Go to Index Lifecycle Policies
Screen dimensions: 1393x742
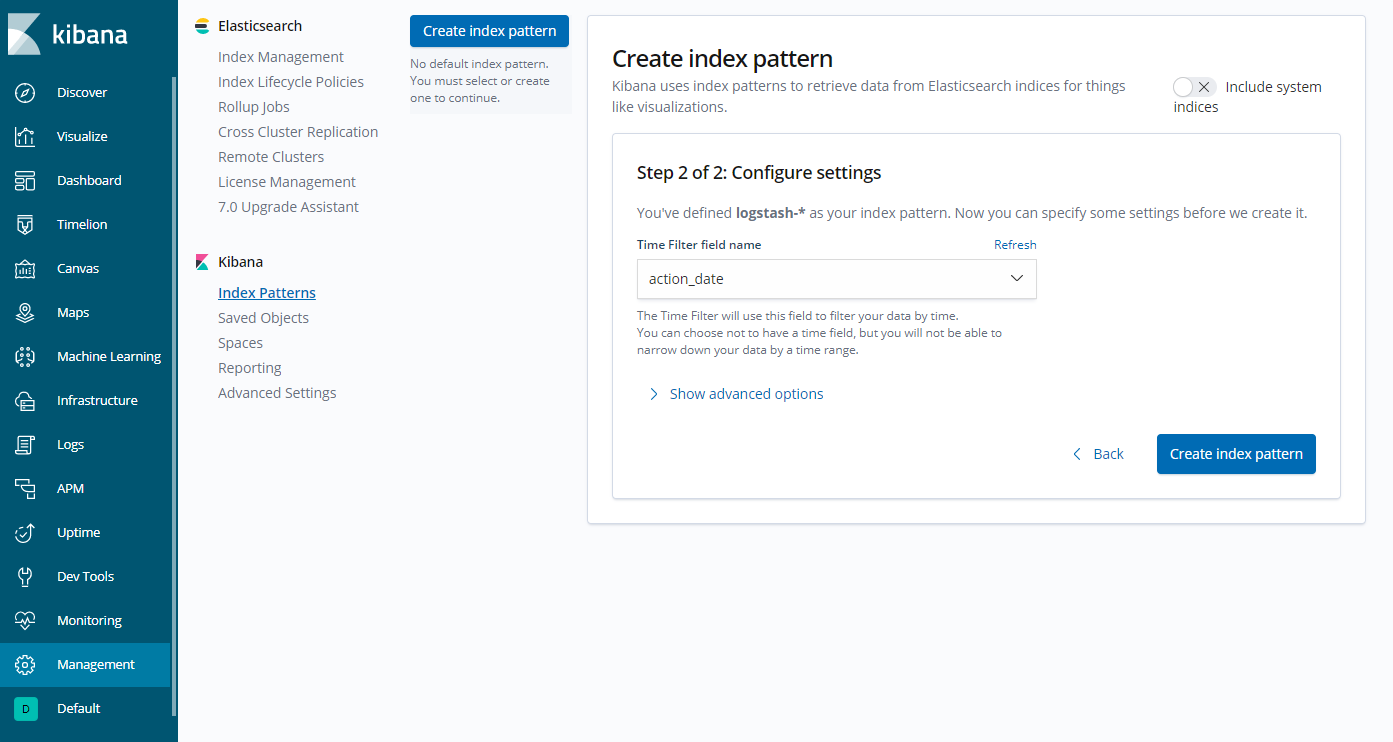coord(291,82)
